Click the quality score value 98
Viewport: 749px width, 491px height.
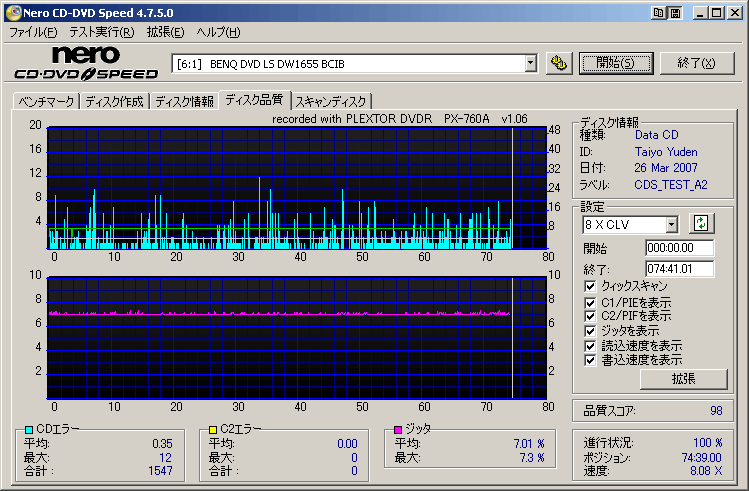coord(716,411)
